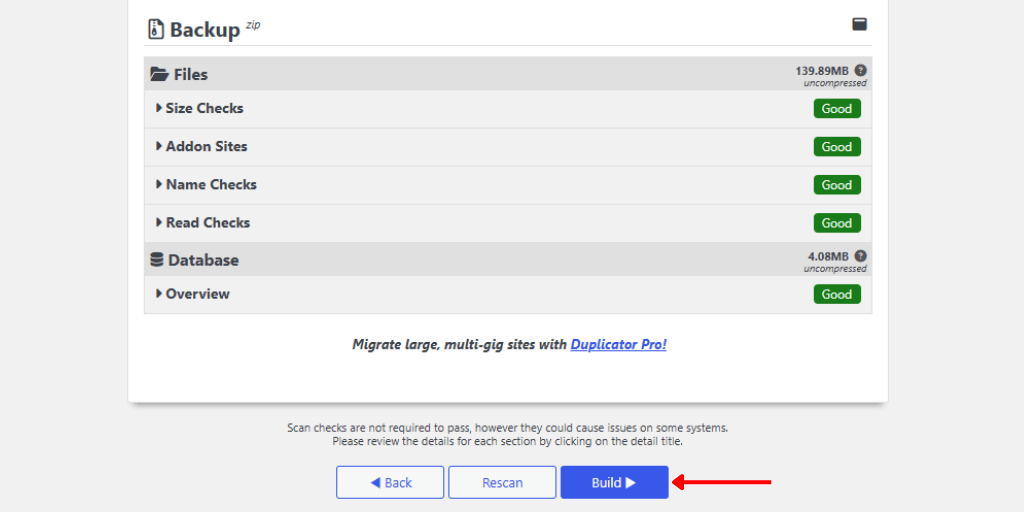Screen dimensions: 1024x512
Task: Click the Database stack icon
Action: coord(157,260)
